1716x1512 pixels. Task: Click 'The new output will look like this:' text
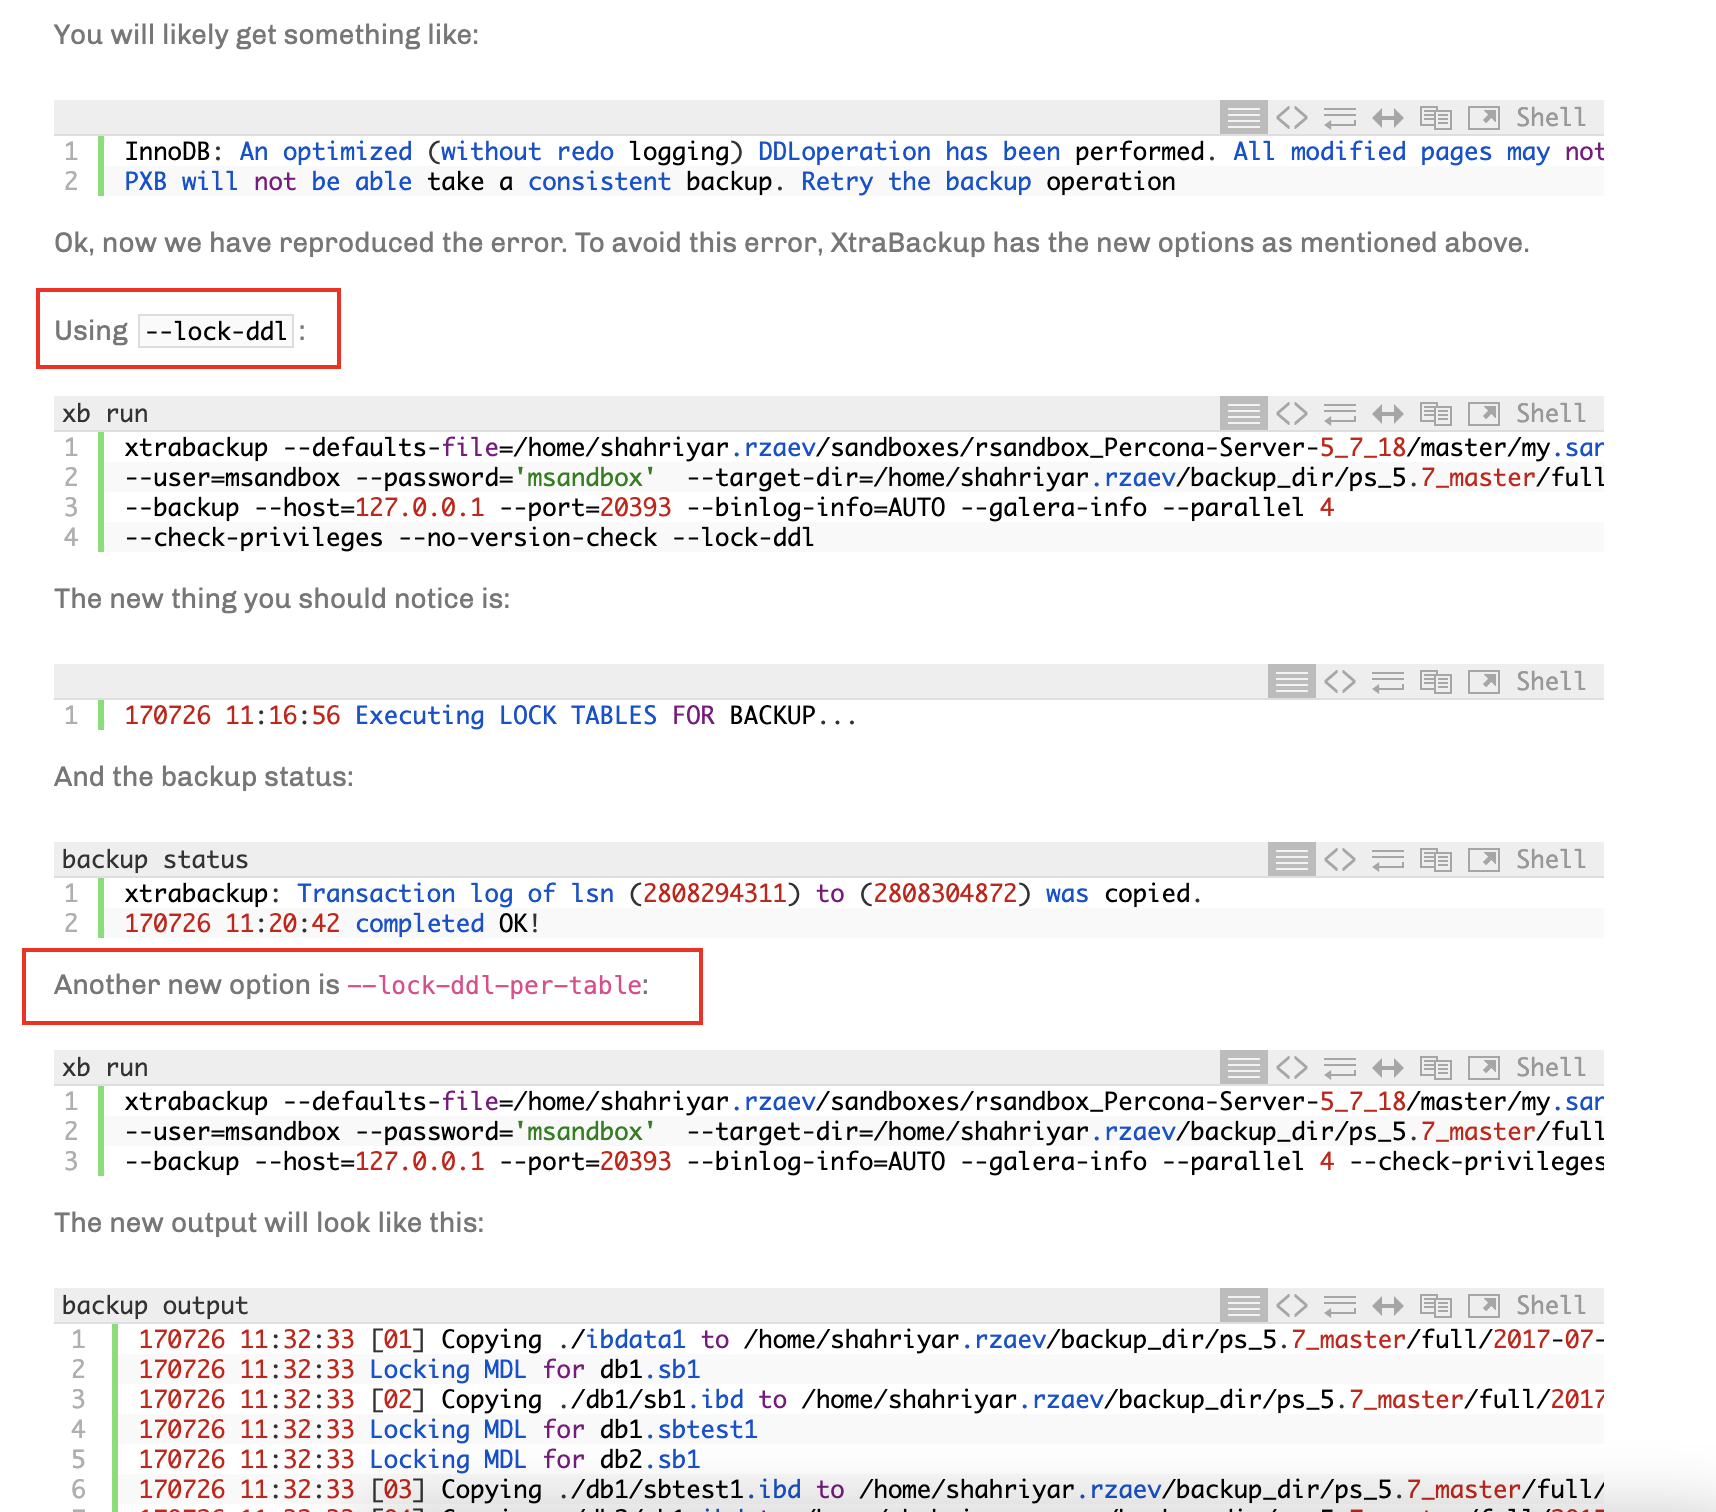(x=269, y=1223)
